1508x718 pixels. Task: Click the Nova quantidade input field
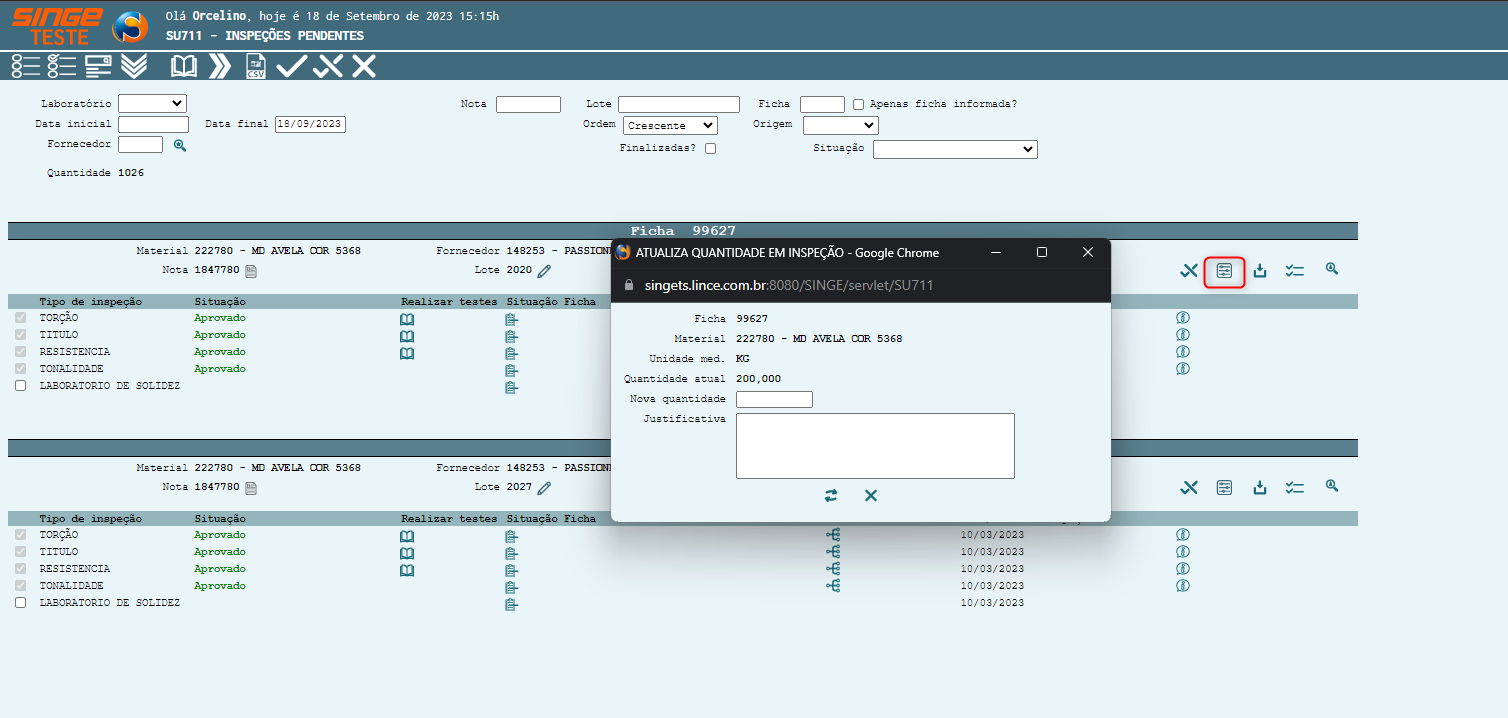click(774, 399)
